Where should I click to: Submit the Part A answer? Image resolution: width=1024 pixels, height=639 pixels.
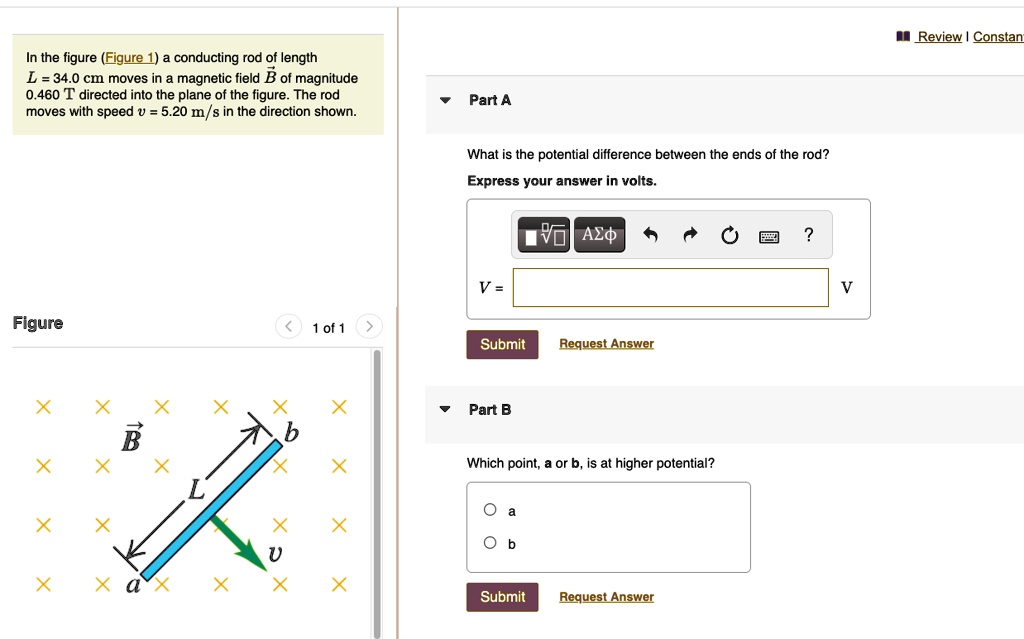(x=502, y=344)
